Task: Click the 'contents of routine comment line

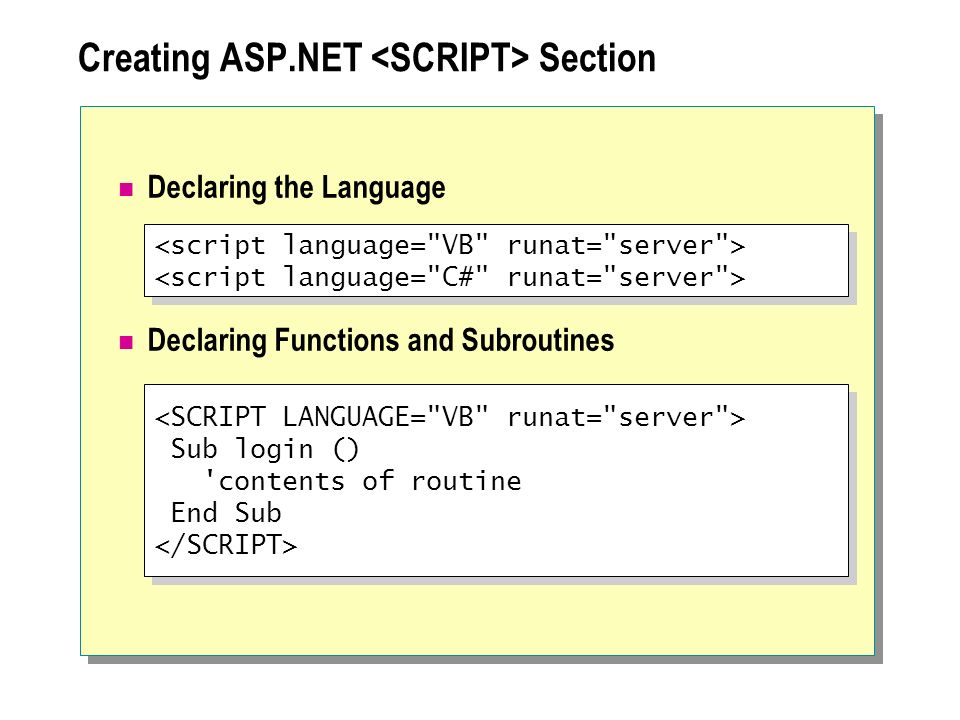Action: tap(362, 481)
